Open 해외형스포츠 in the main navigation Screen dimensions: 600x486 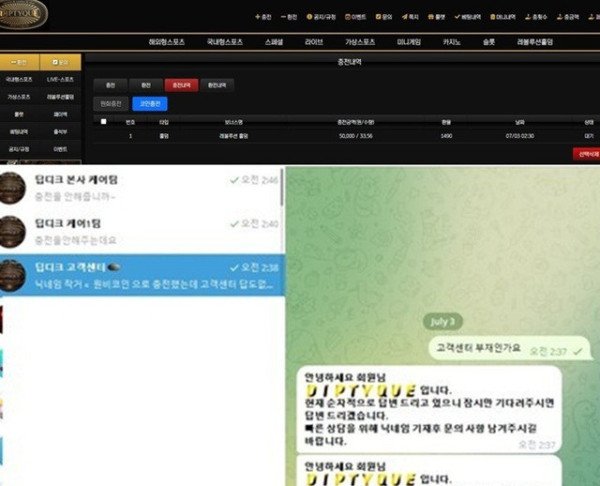pos(166,42)
